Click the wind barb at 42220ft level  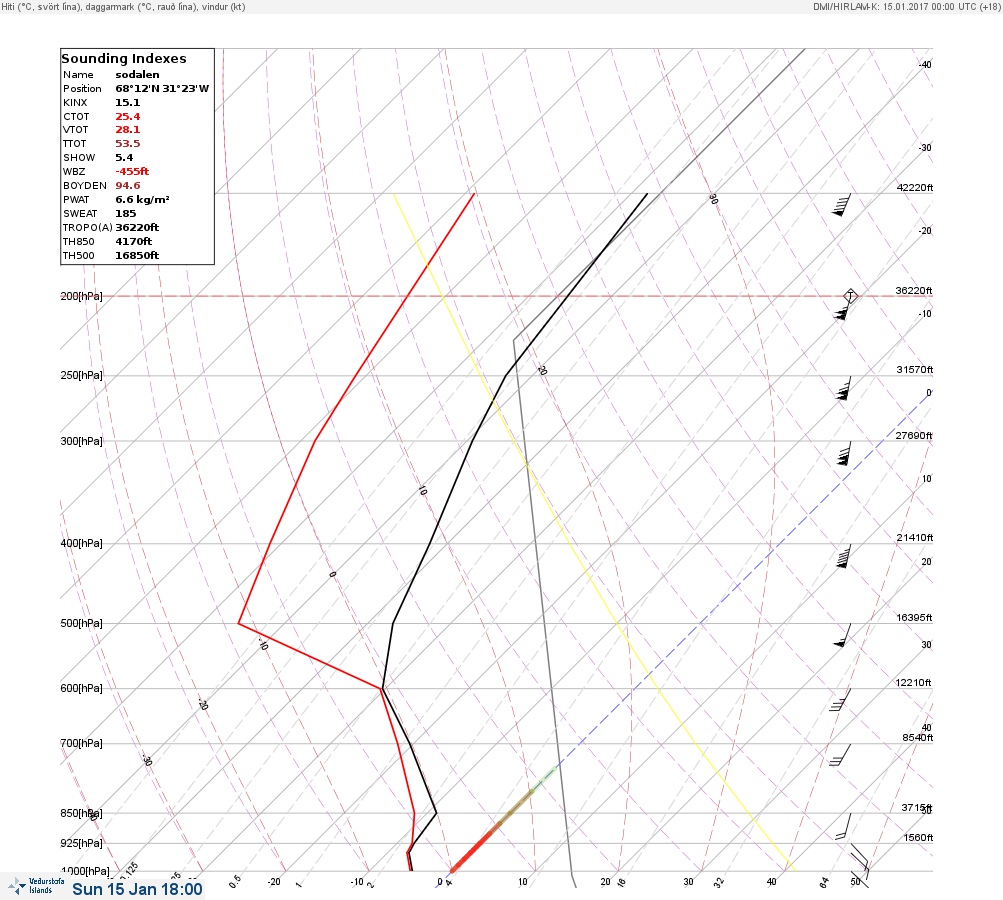click(x=842, y=205)
